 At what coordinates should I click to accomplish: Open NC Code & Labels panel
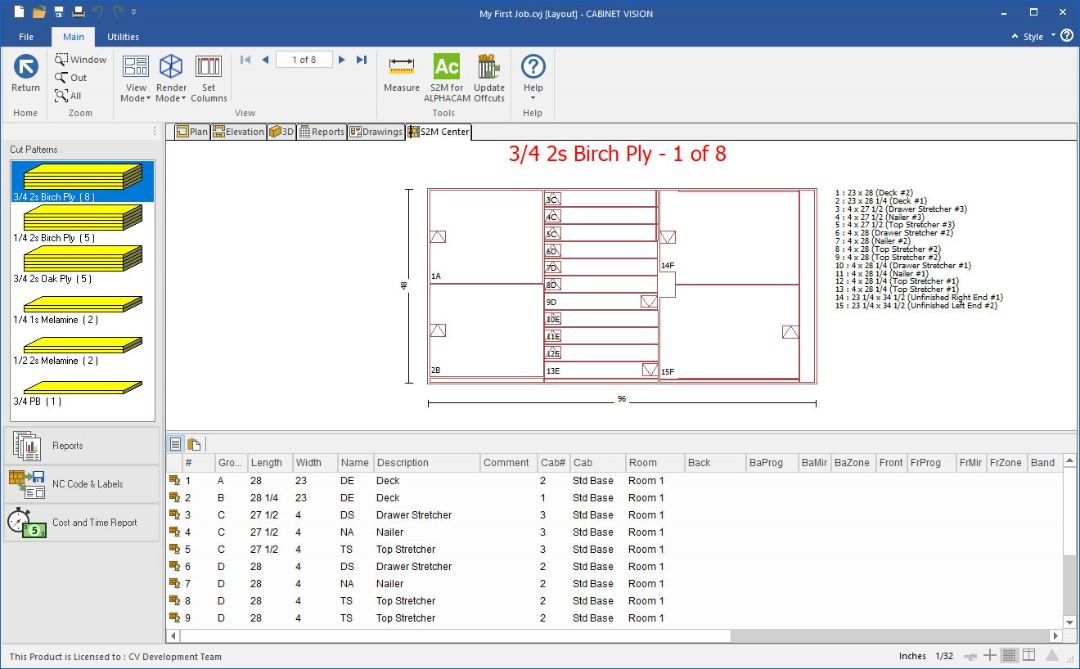82,484
